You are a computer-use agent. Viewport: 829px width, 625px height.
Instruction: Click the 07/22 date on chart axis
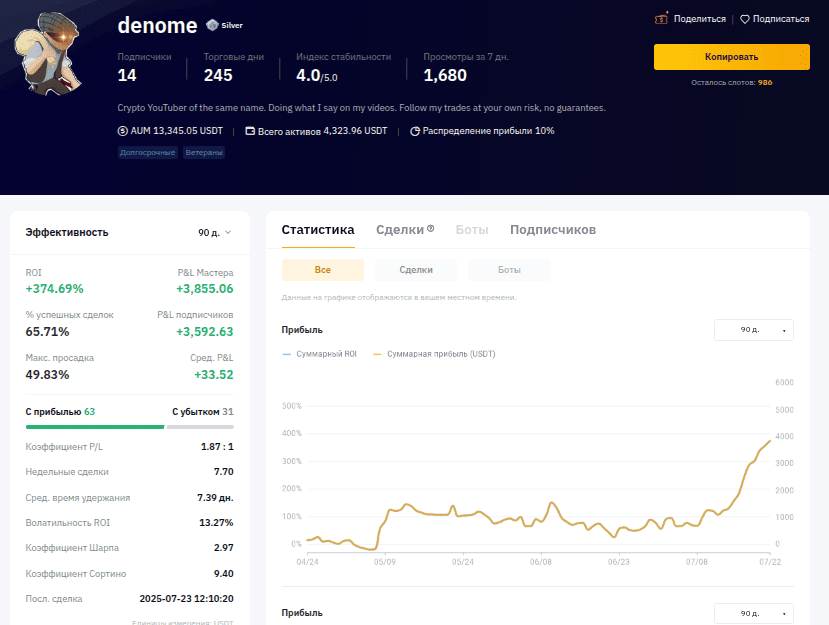770,562
